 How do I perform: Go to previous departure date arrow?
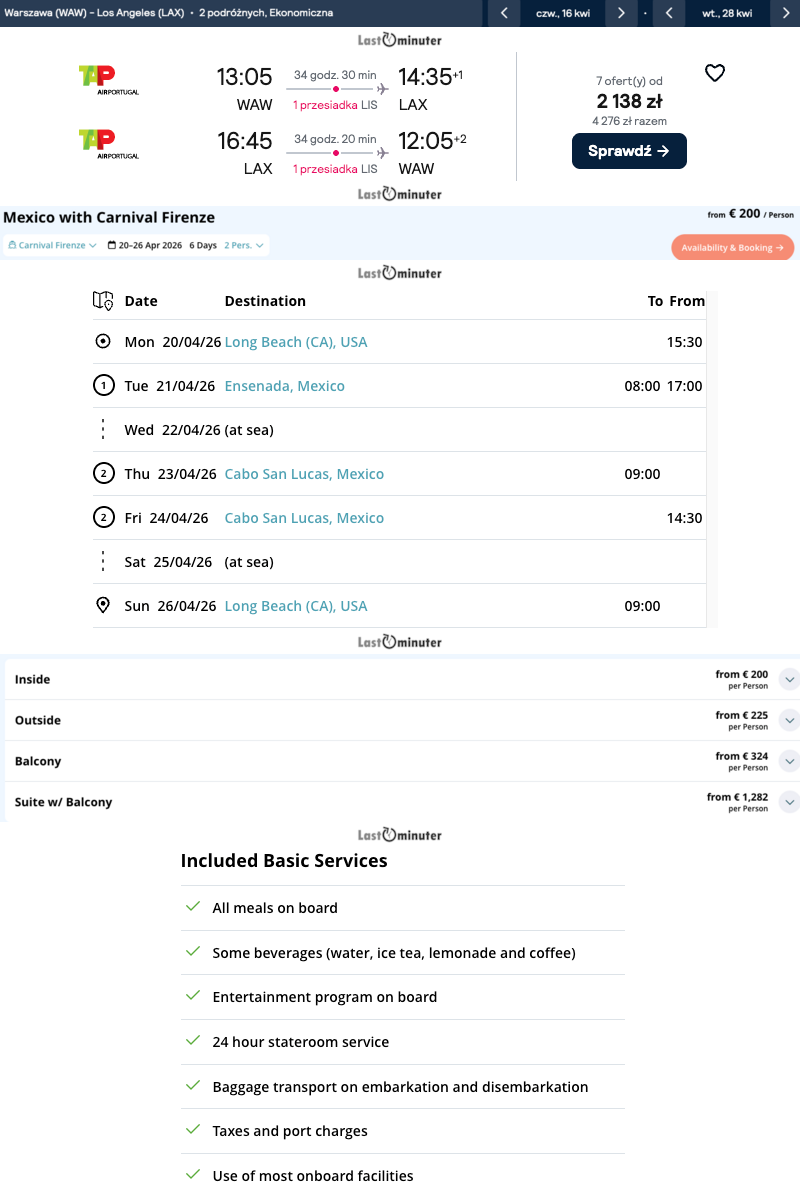[504, 13]
